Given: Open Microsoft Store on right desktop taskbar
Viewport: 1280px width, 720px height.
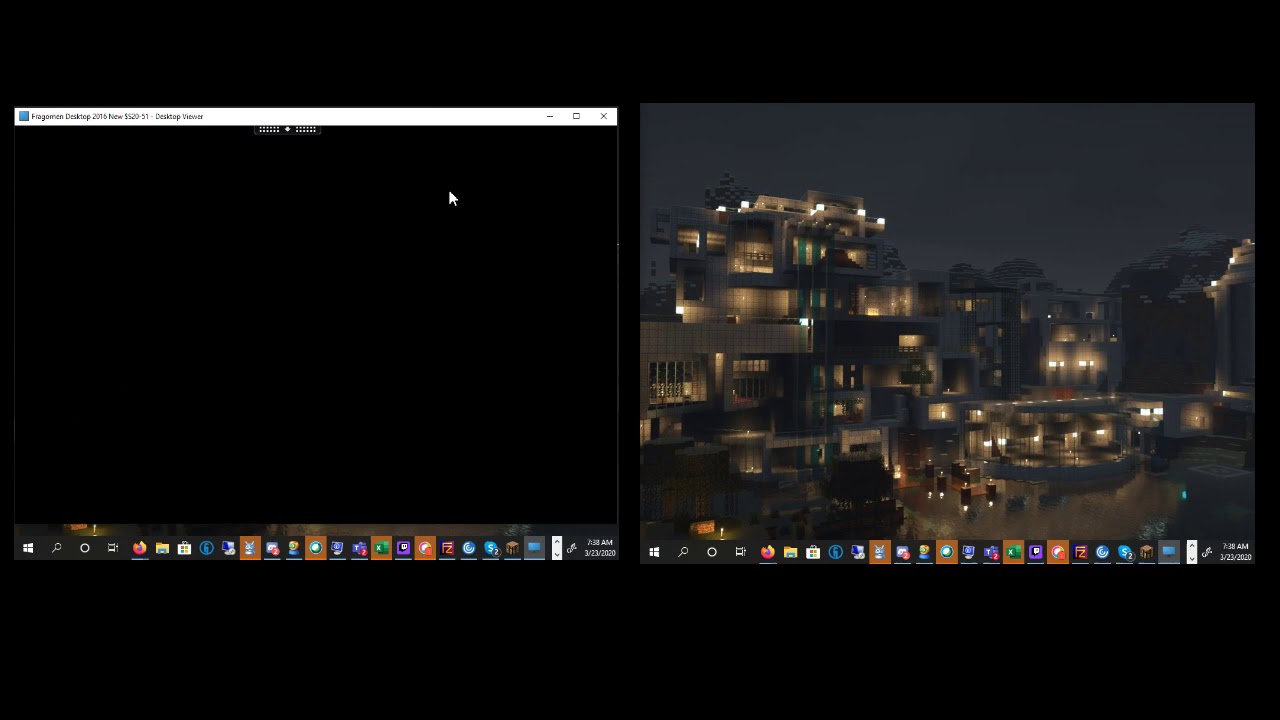Looking at the screenshot, I should 813,552.
